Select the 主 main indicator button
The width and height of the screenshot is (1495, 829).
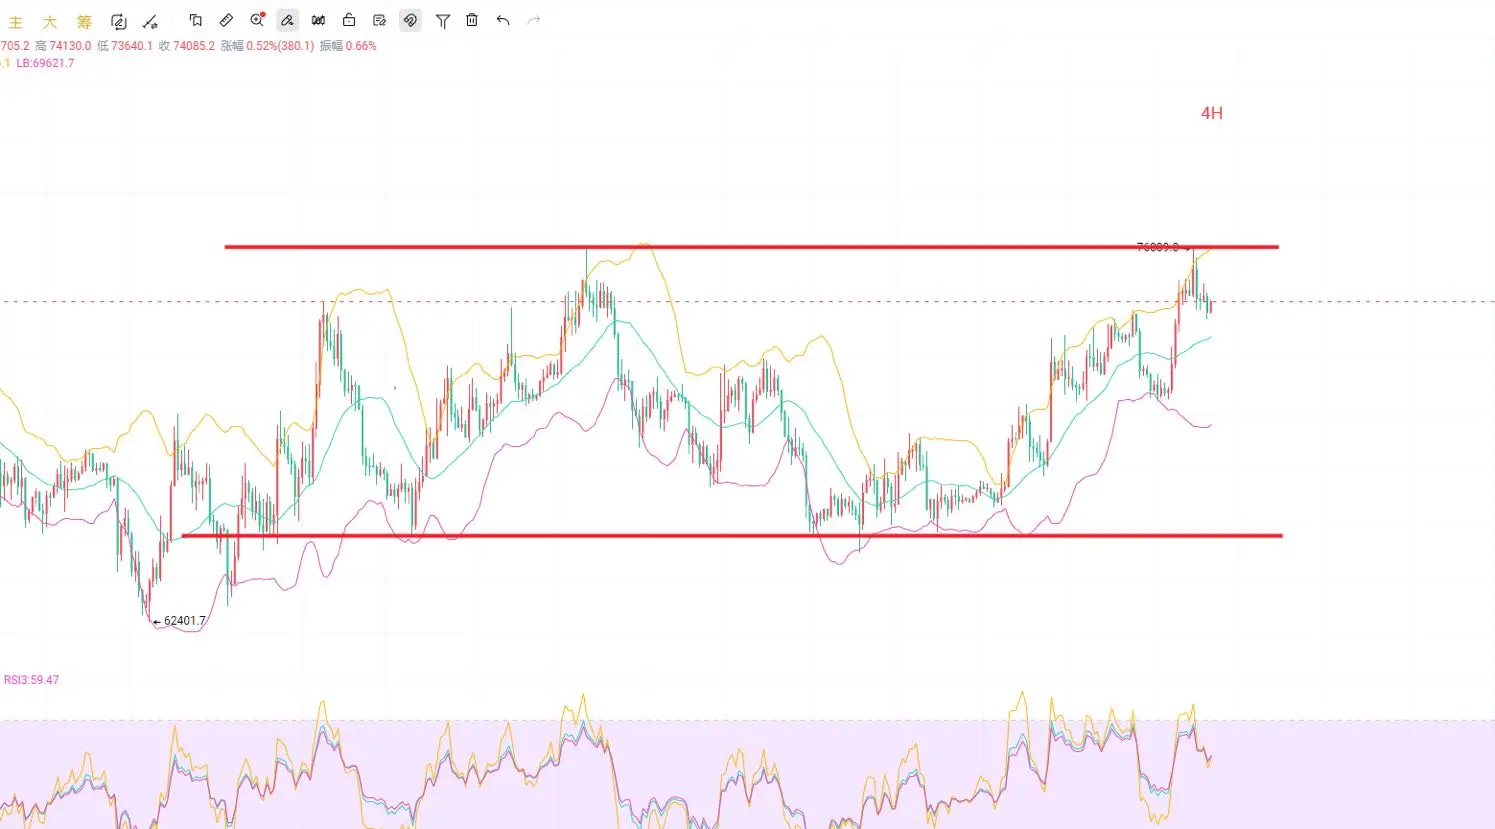[x=15, y=21]
